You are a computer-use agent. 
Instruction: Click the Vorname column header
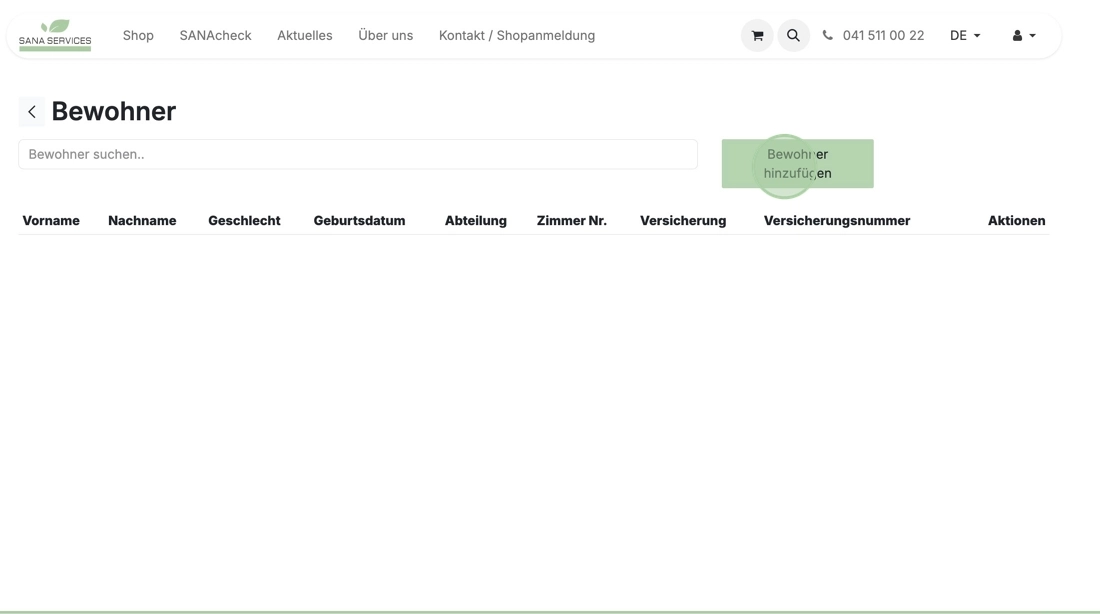coord(51,220)
